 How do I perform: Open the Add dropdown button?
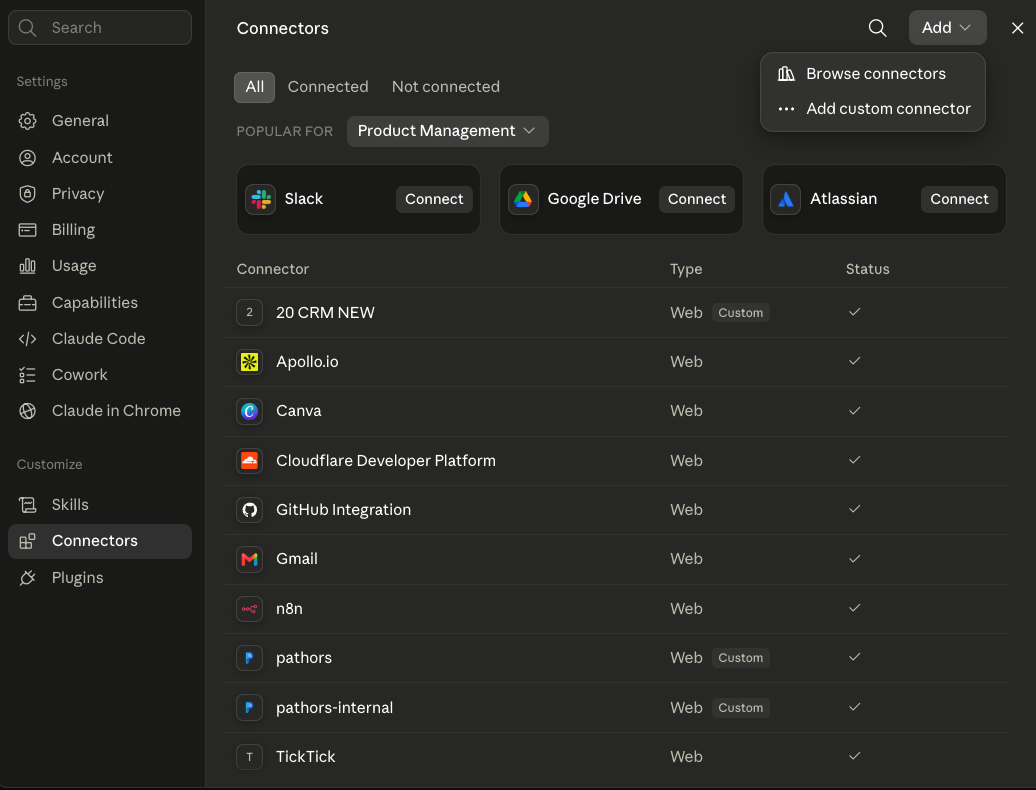[947, 28]
